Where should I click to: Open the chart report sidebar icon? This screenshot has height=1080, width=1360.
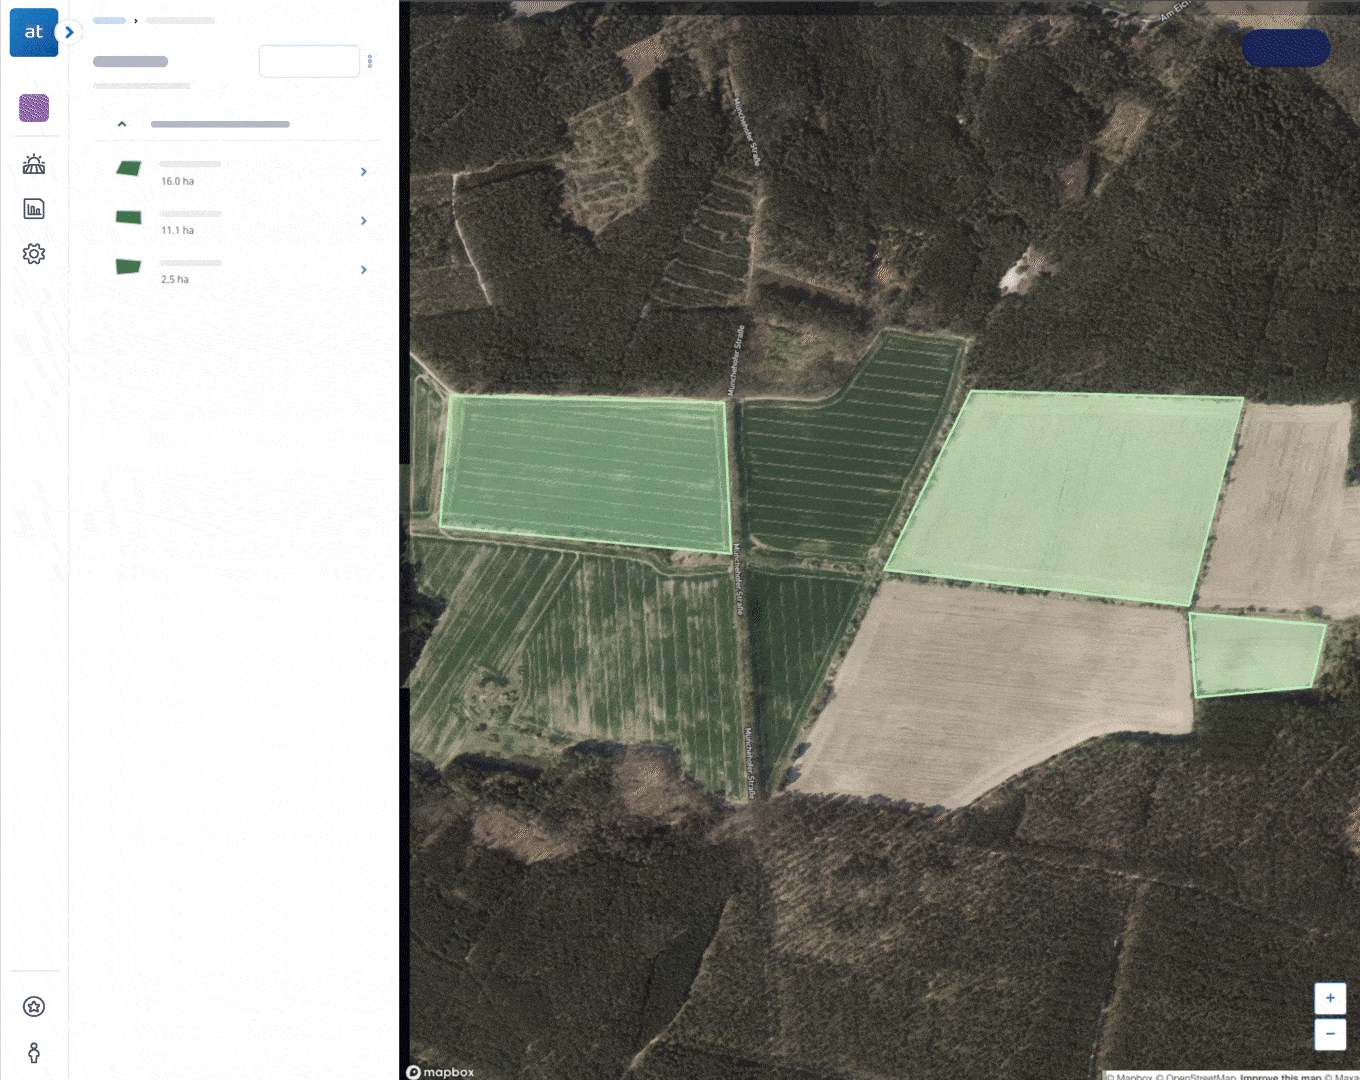tap(34, 209)
